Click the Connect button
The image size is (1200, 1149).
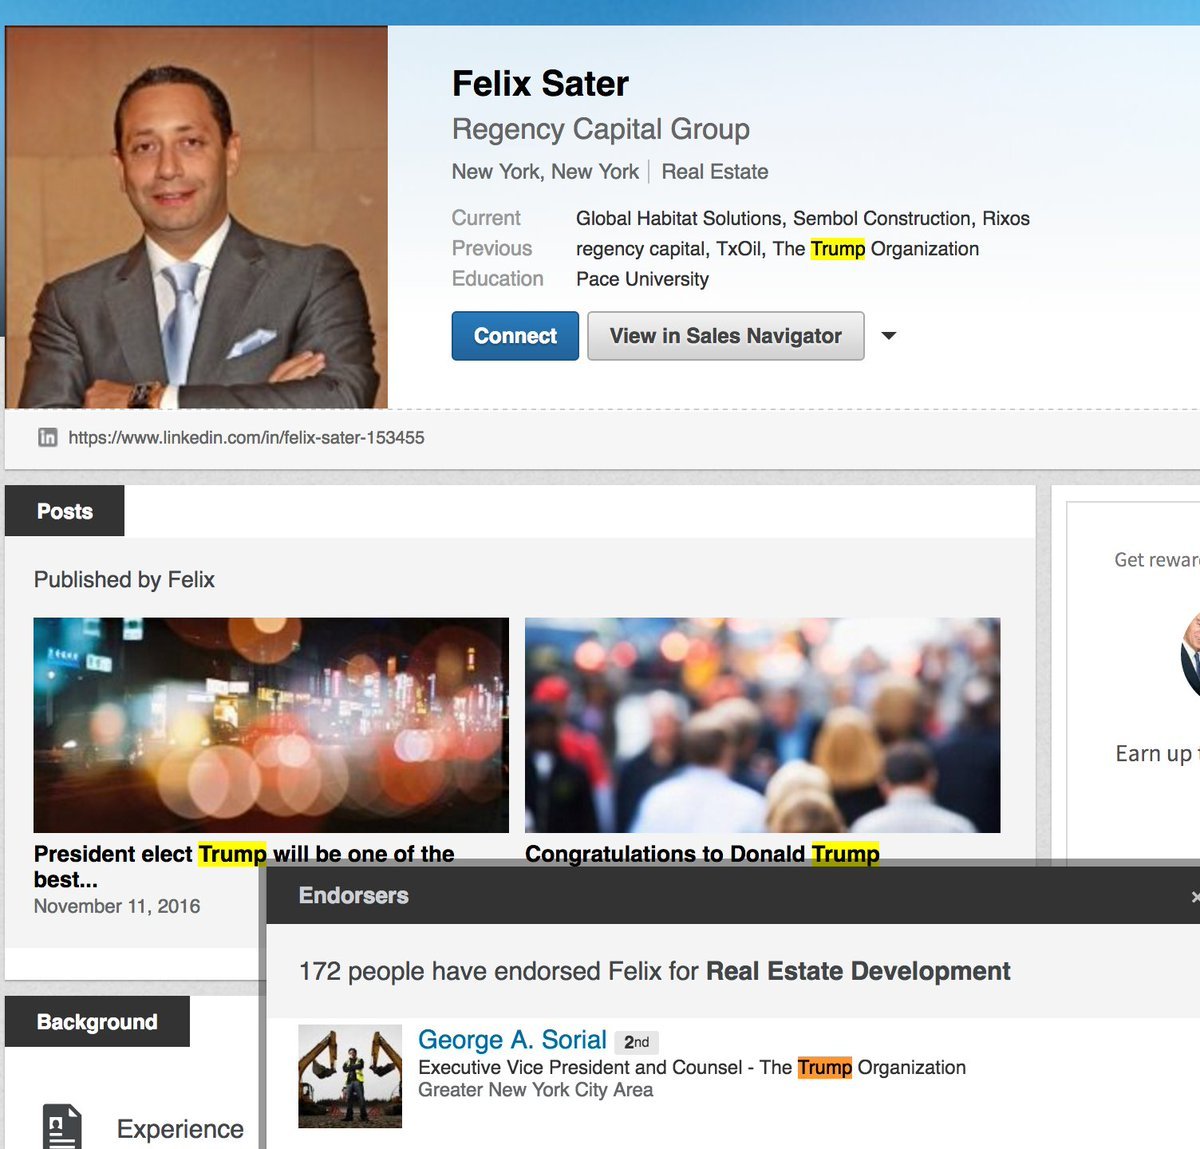pos(515,336)
